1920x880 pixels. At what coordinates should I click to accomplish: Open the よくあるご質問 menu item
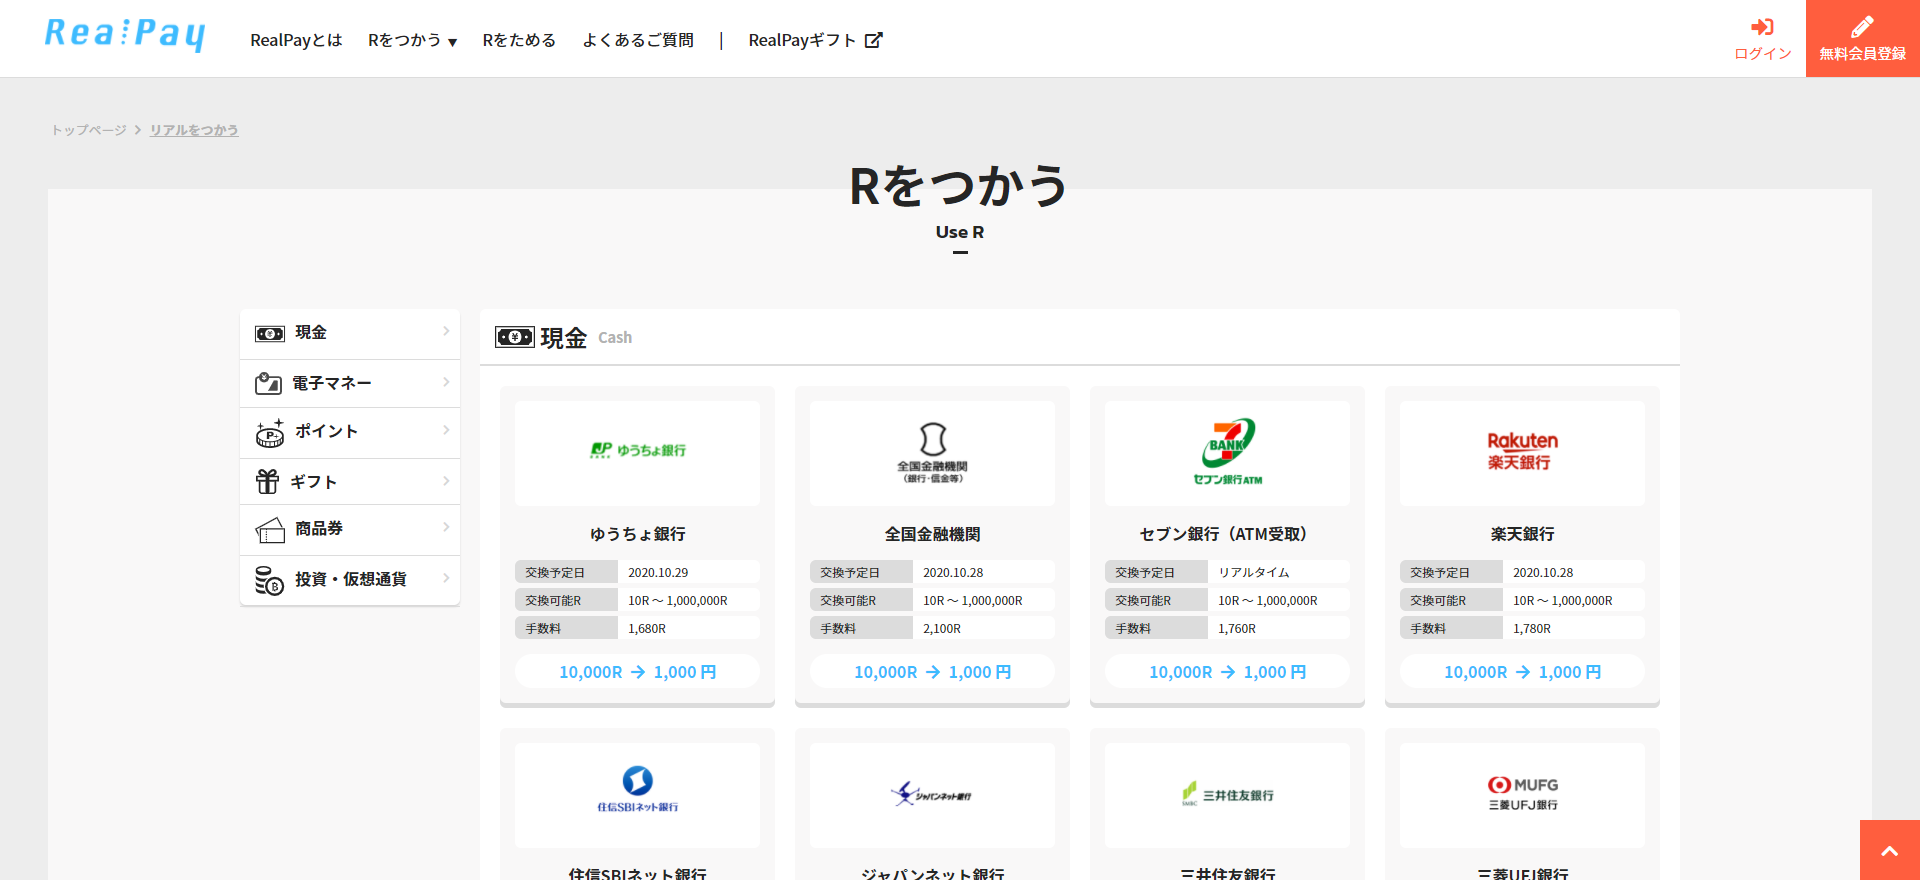click(638, 40)
